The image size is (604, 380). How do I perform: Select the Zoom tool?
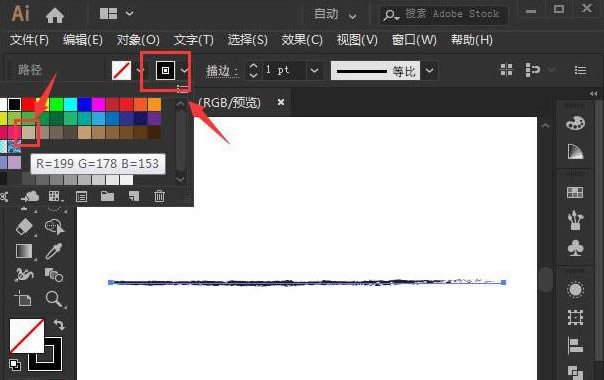(54, 299)
